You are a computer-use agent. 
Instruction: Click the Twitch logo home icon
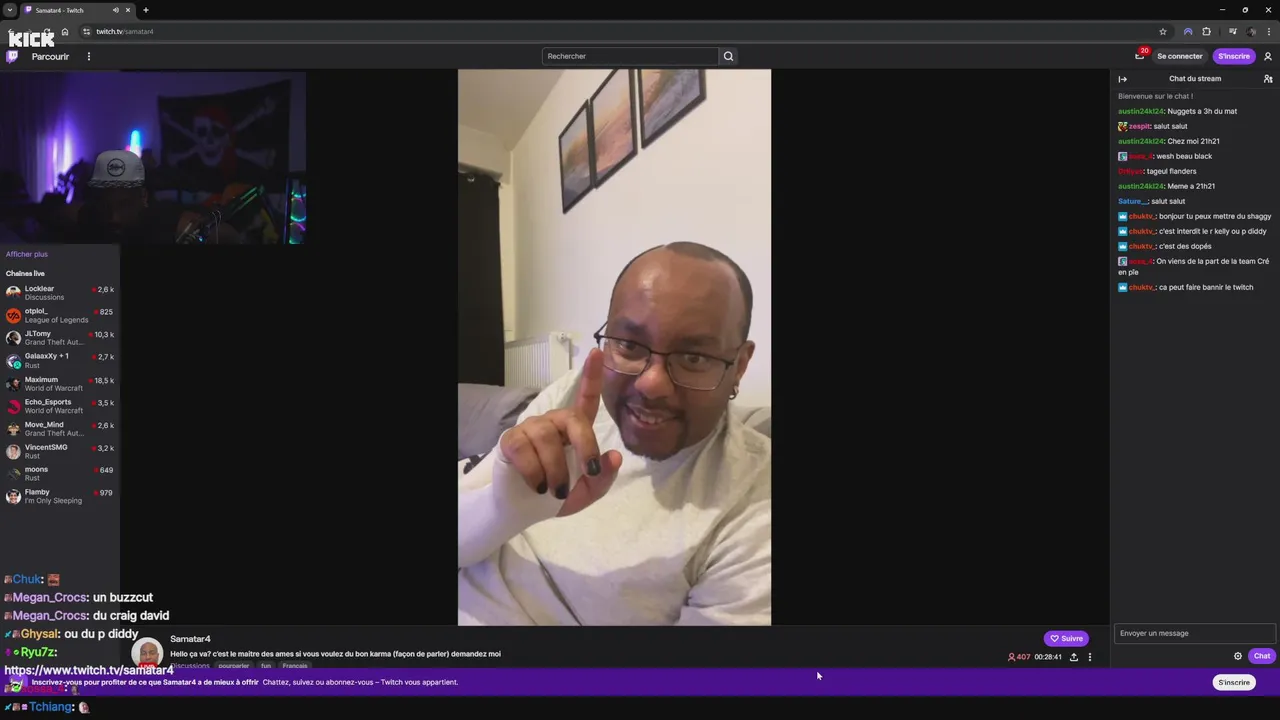click(12, 56)
